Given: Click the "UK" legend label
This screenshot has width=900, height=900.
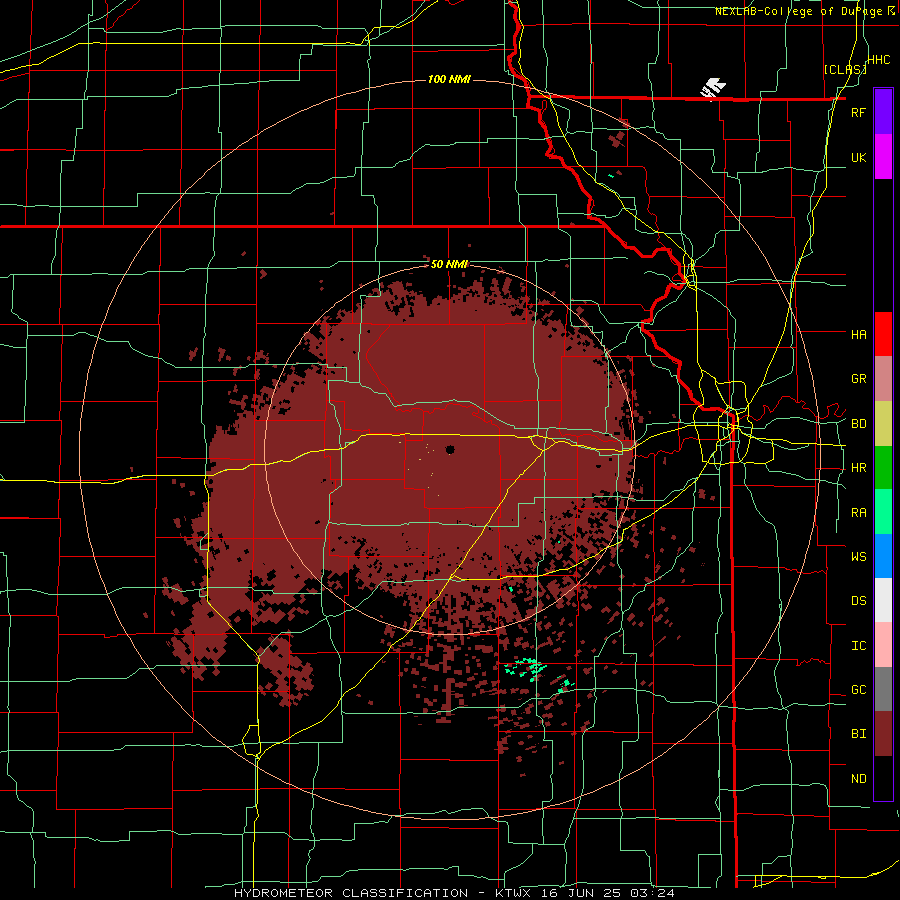Looking at the screenshot, I should click(x=858, y=157).
